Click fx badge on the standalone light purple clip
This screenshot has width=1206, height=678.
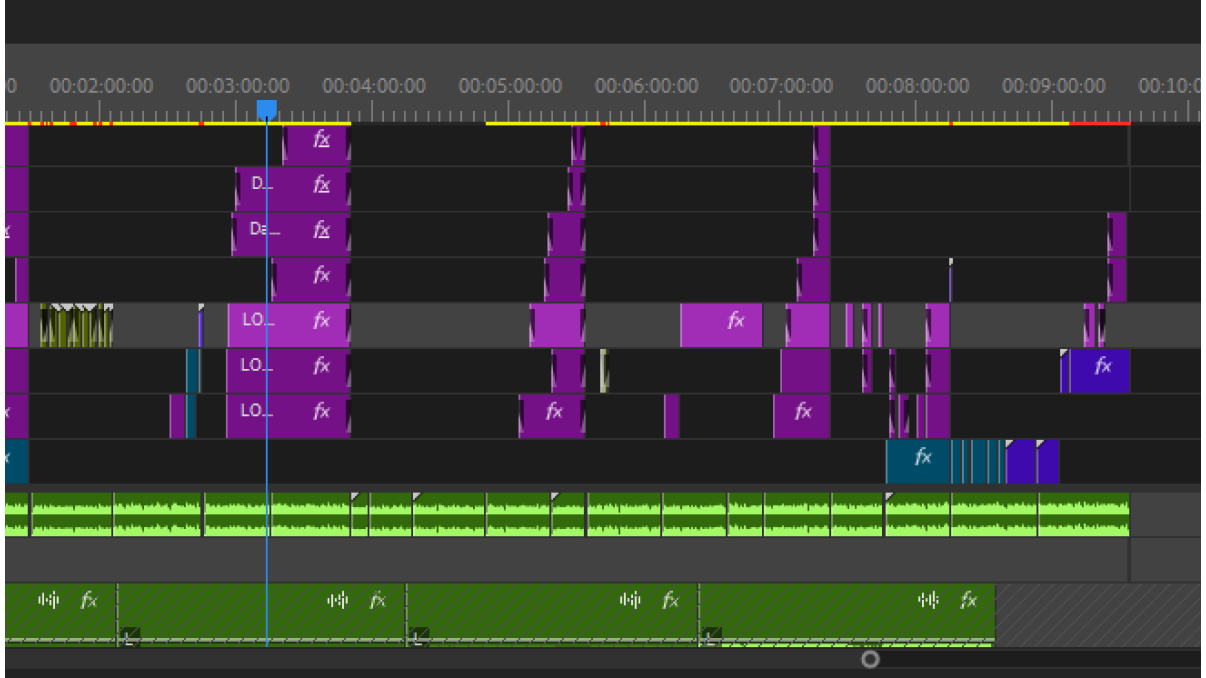point(736,321)
